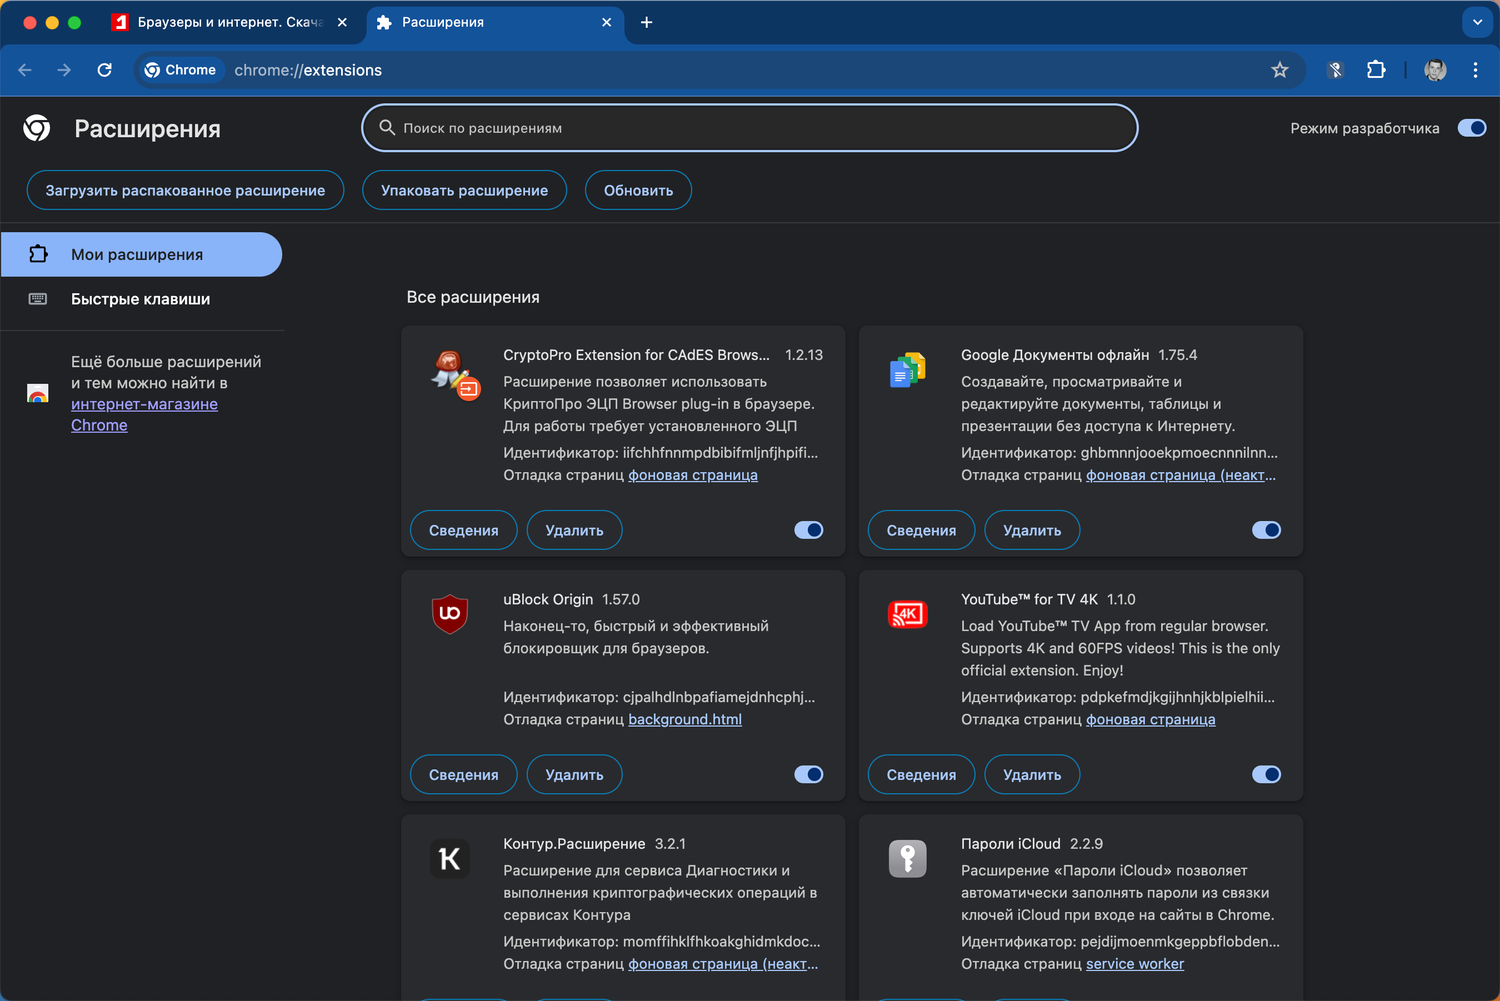The image size is (1500, 1001).
Task: Click the Контур.Расширение version 3.2.1
Action: (670, 843)
